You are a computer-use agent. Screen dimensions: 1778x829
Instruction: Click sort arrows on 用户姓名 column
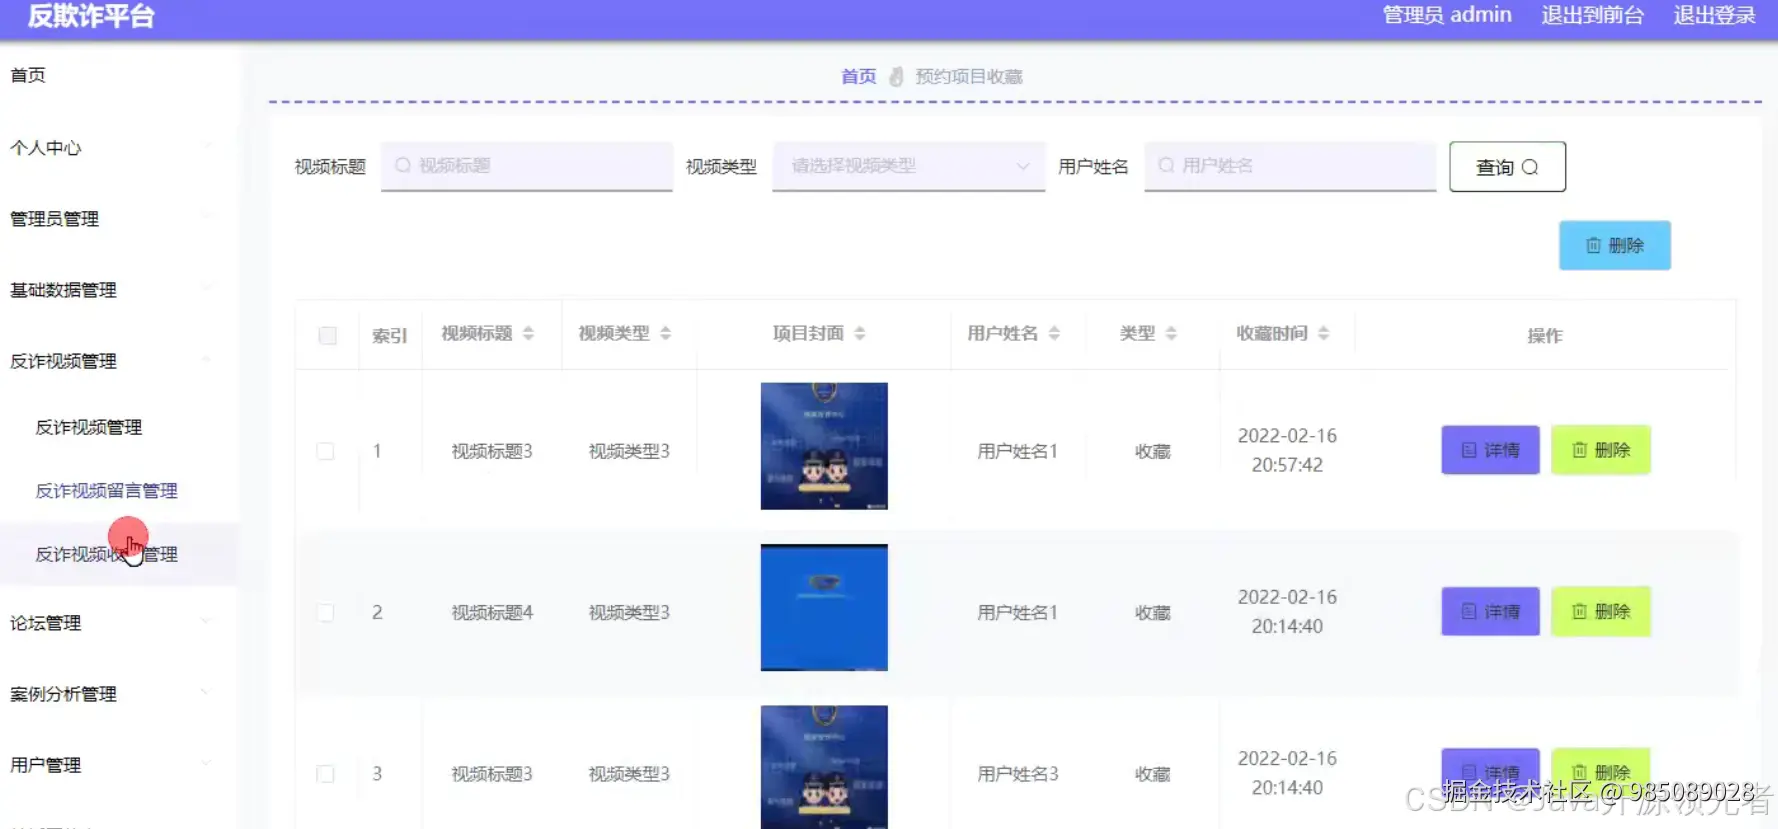pyautogui.click(x=1053, y=334)
